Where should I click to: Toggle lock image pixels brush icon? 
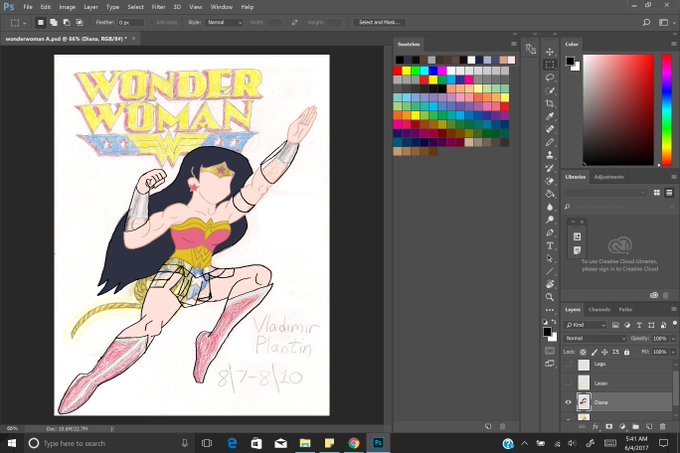pos(595,352)
